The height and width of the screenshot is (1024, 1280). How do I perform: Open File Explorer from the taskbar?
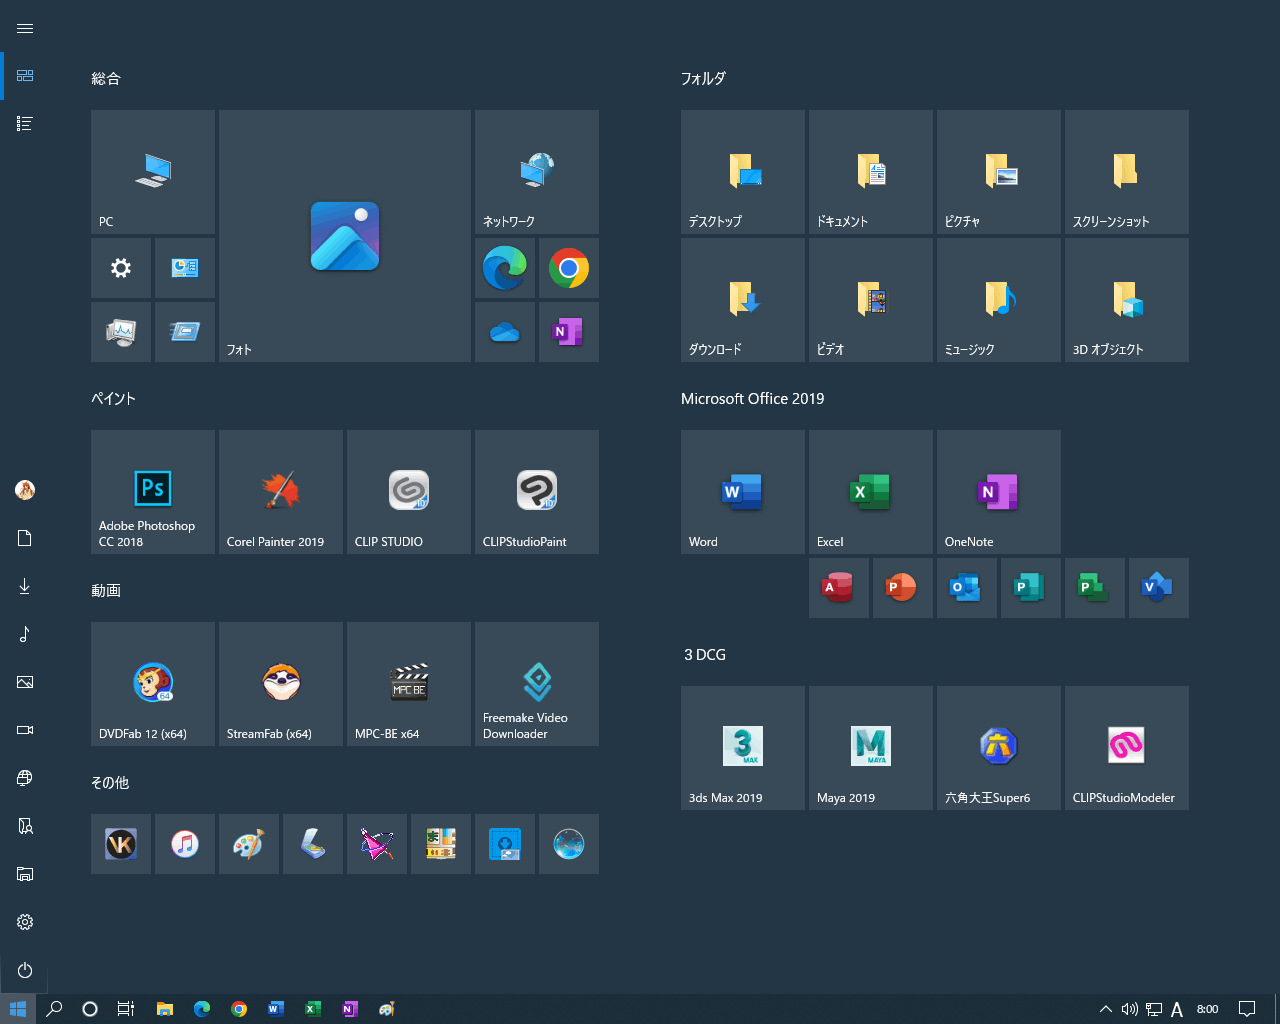(165, 1009)
